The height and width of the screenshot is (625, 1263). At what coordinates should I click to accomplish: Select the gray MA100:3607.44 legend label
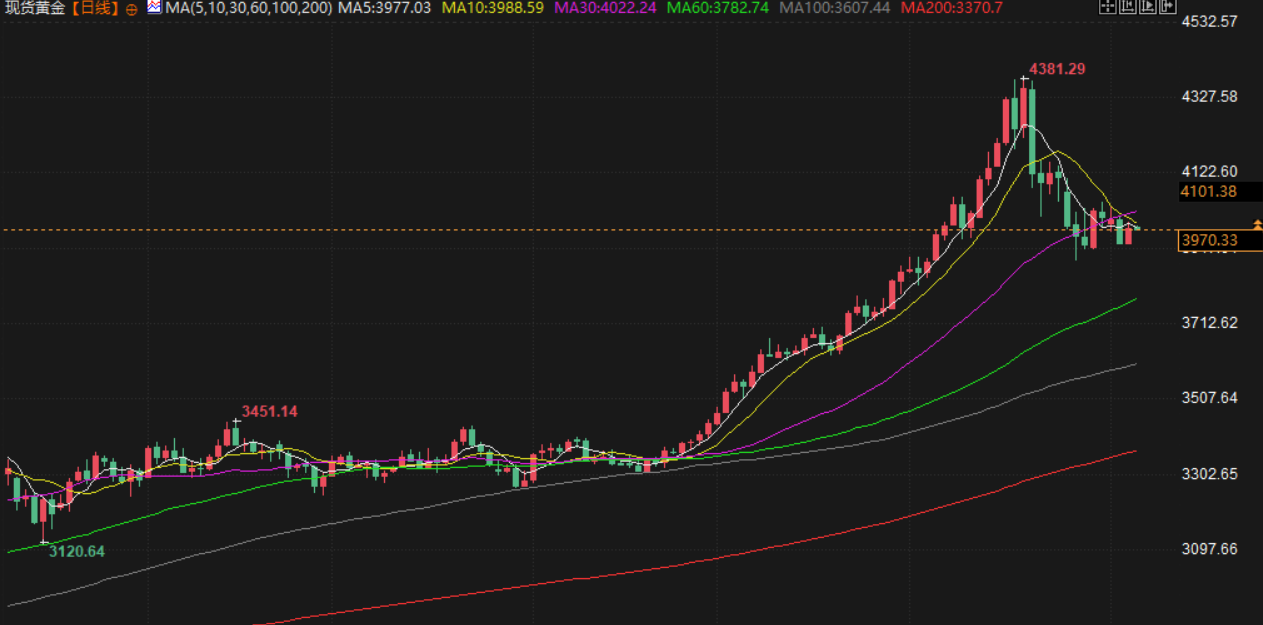tap(834, 8)
